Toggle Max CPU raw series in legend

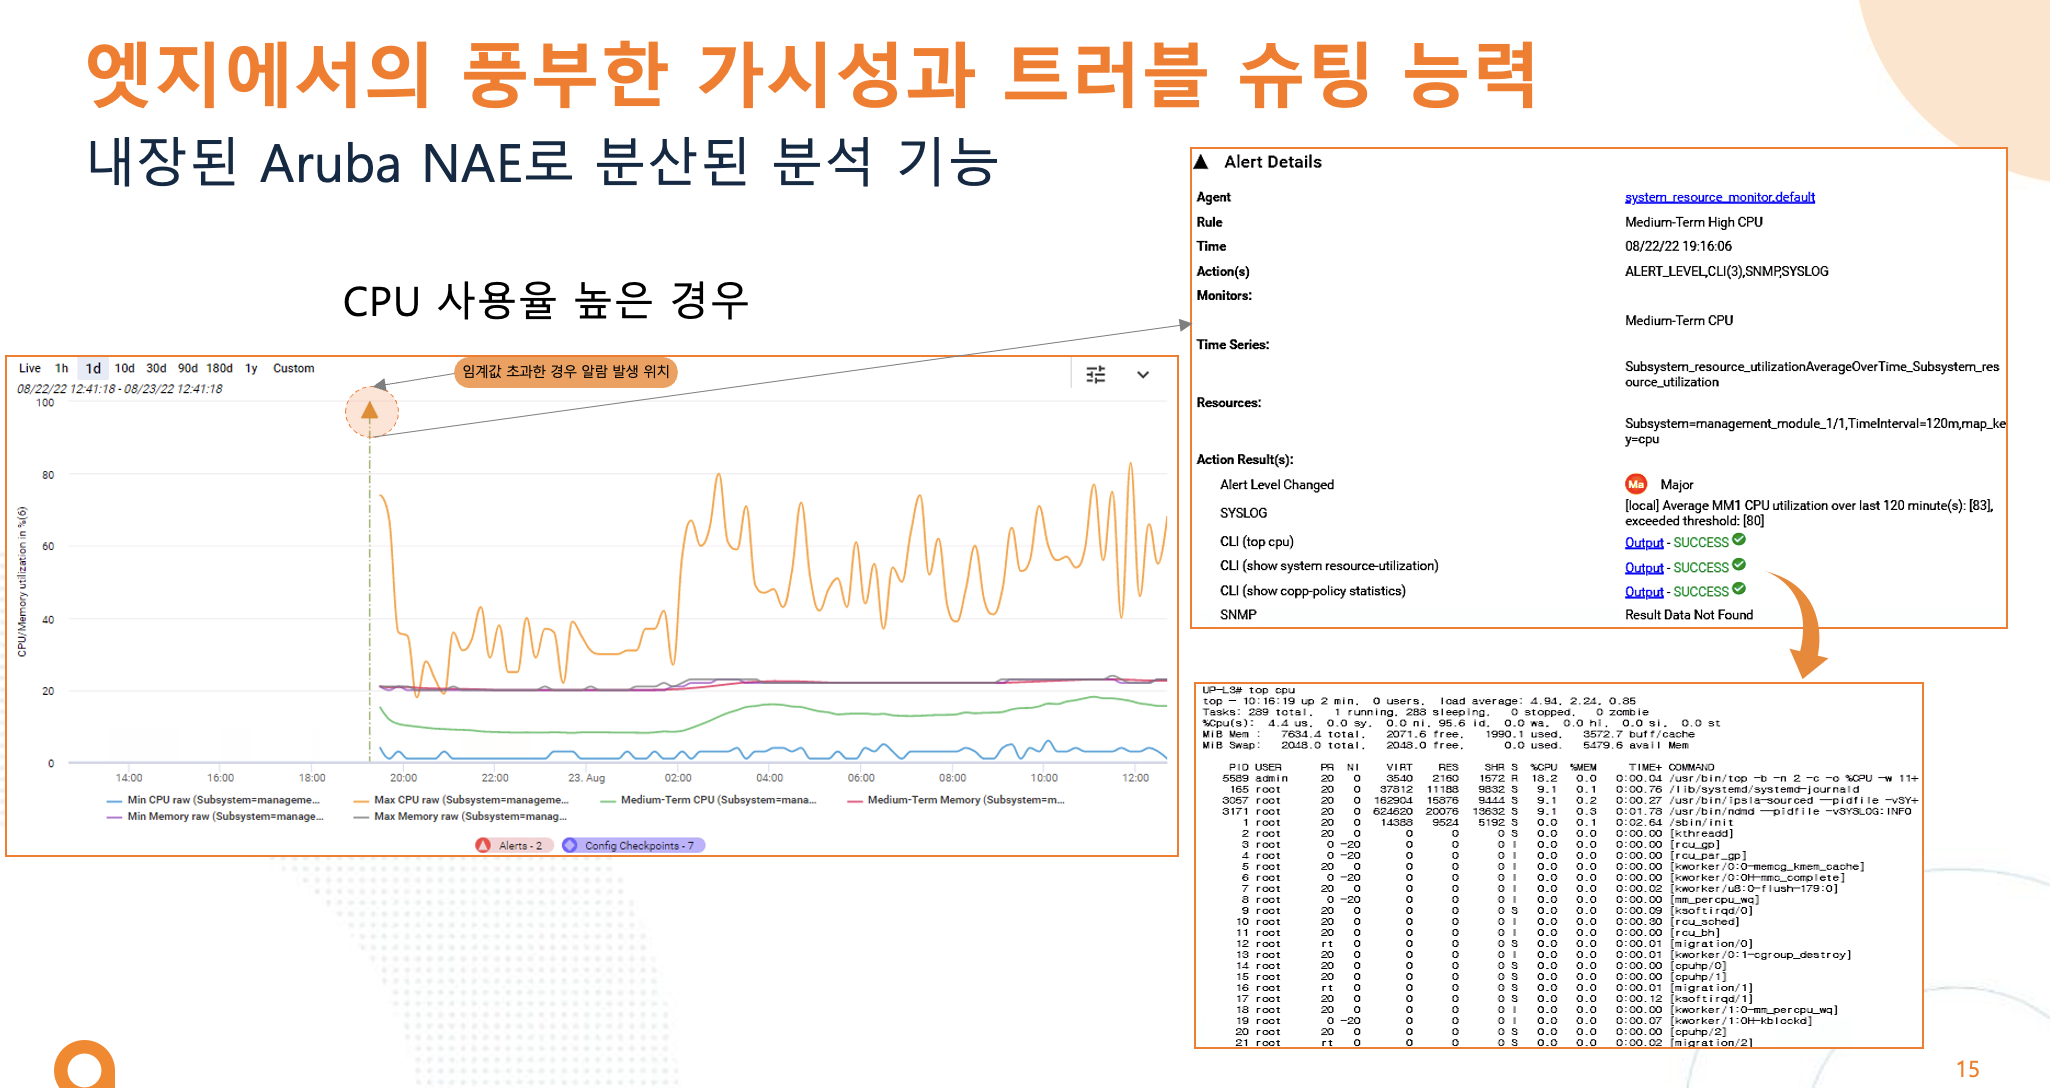tap(469, 800)
